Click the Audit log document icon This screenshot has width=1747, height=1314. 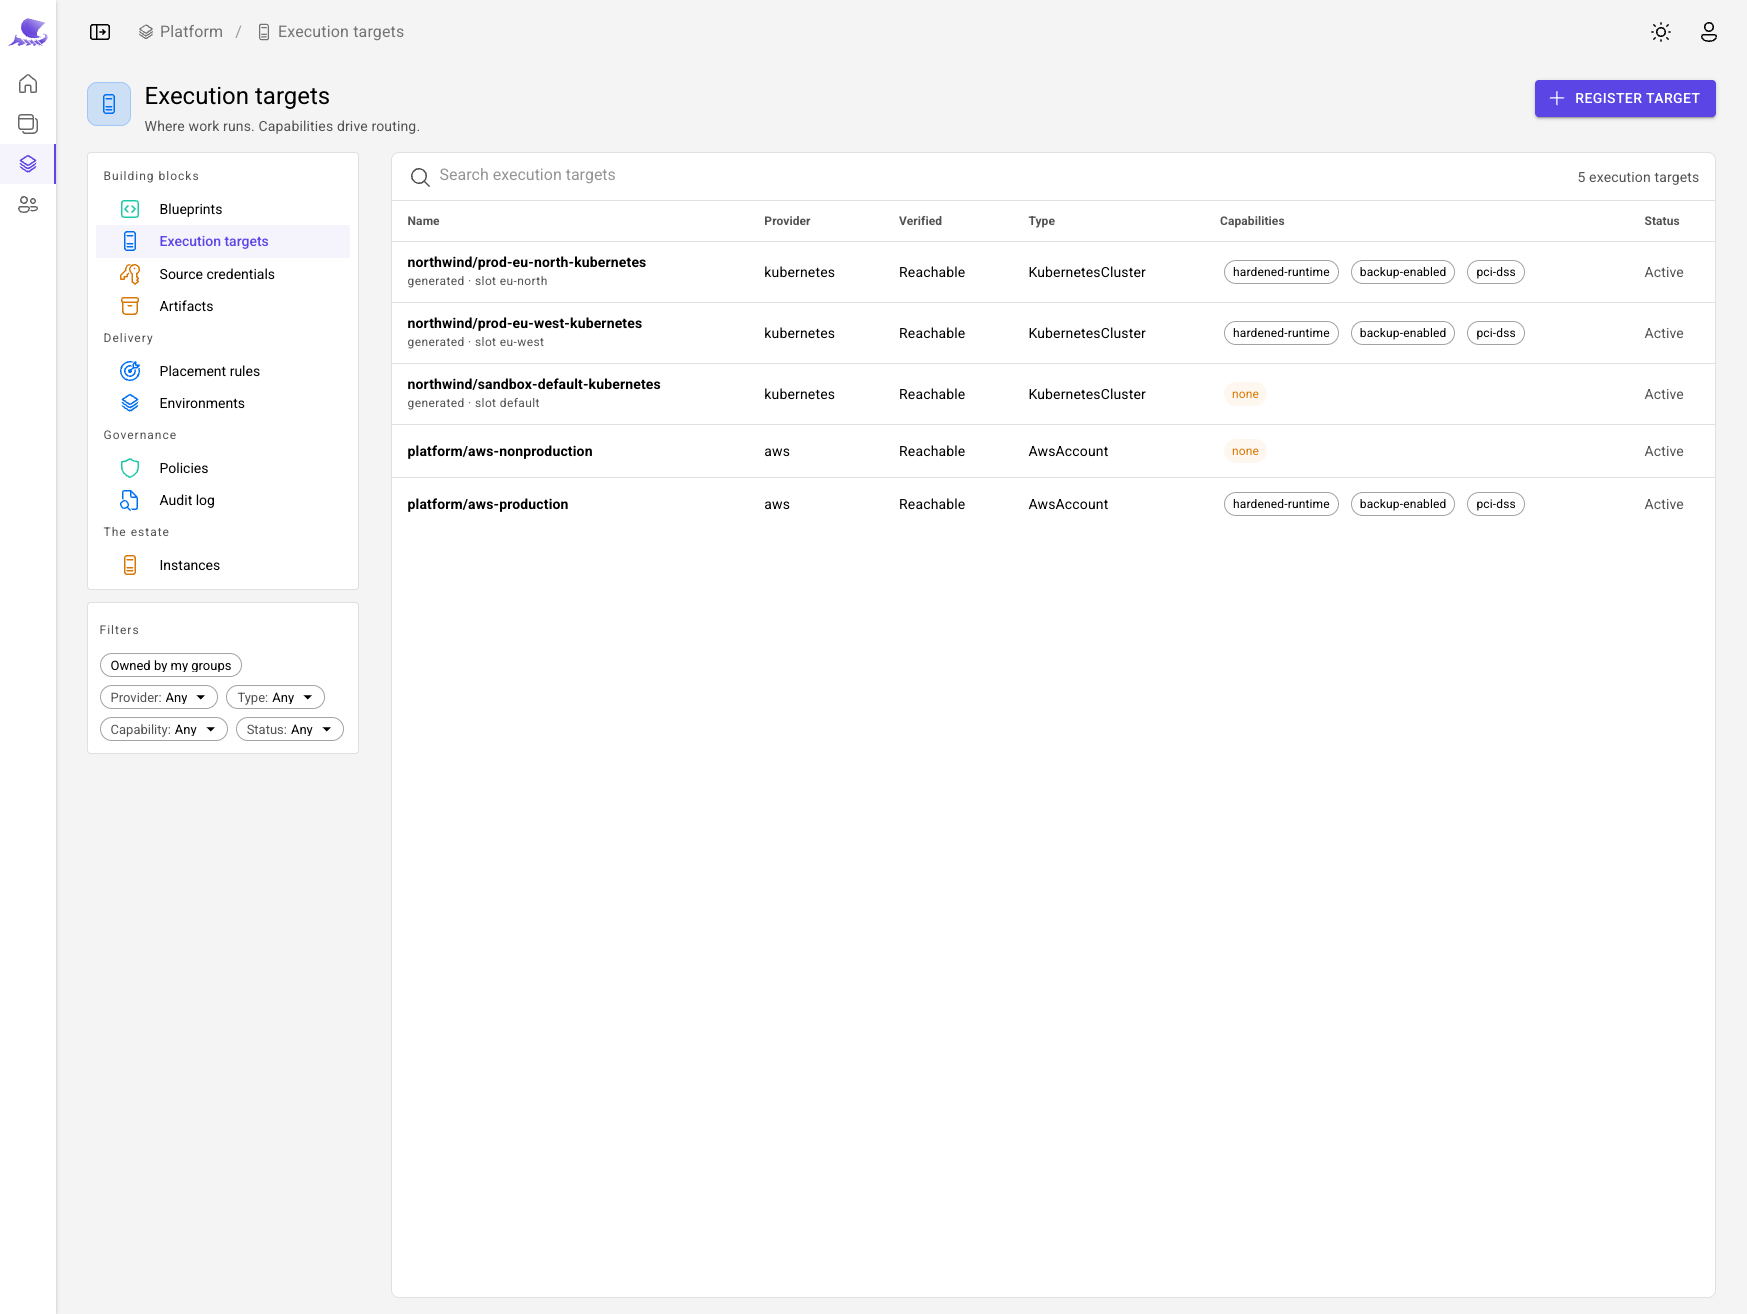click(x=130, y=500)
